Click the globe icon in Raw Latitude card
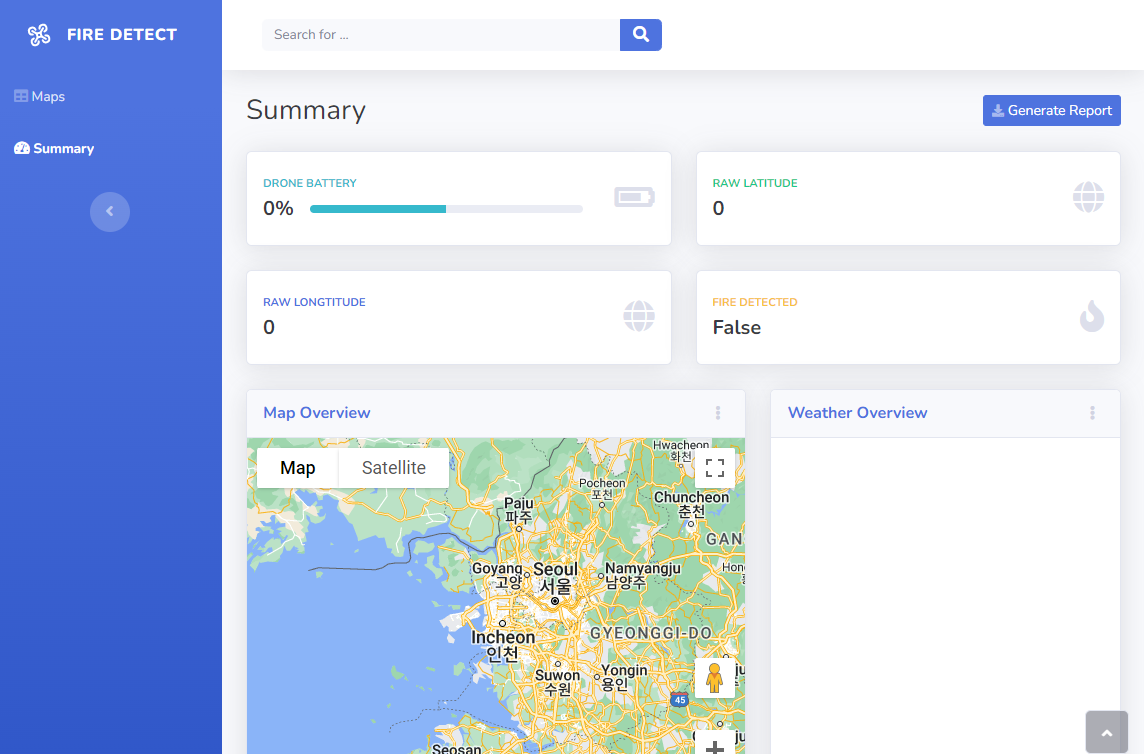This screenshot has height=754, width=1144. [x=1088, y=198]
